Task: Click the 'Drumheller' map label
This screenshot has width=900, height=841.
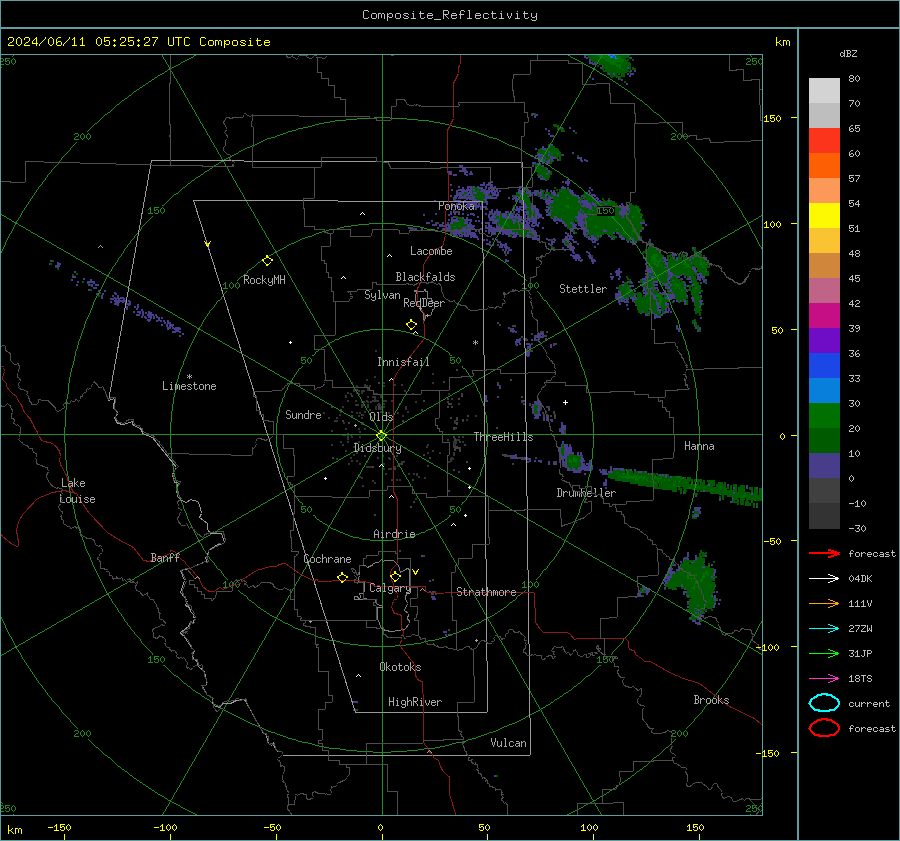Action: 586,493
